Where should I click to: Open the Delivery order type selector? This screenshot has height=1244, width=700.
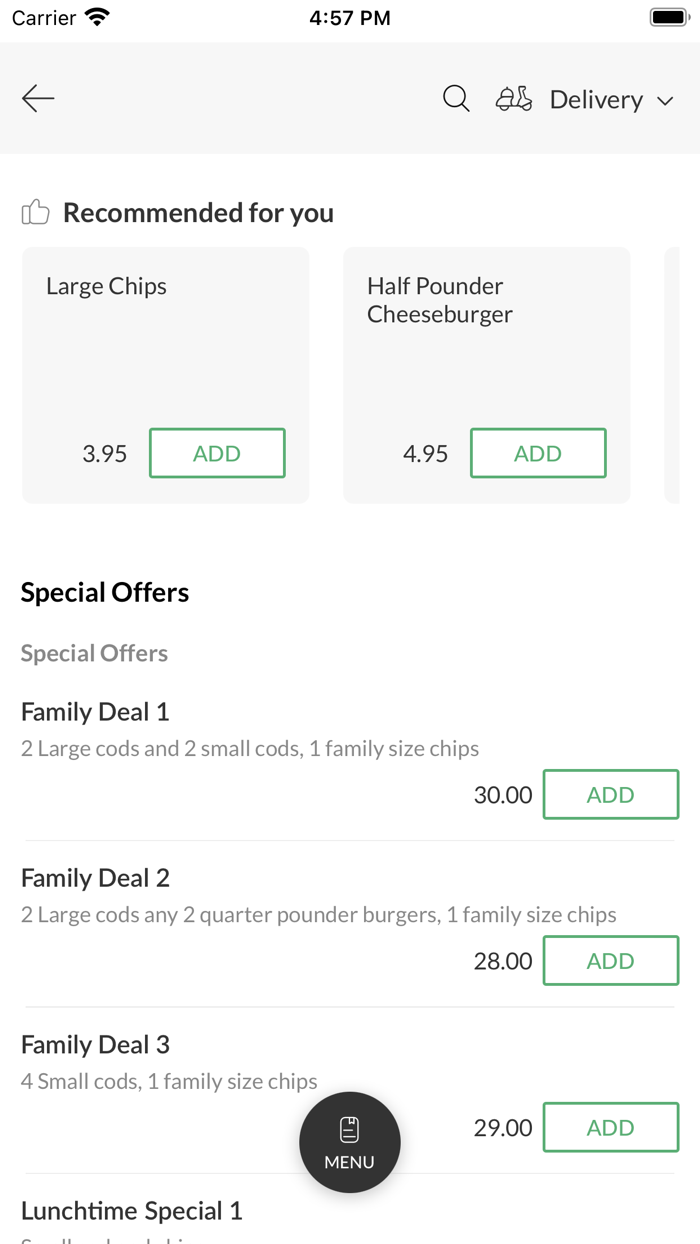pyautogui.click(x=596, y=100)
